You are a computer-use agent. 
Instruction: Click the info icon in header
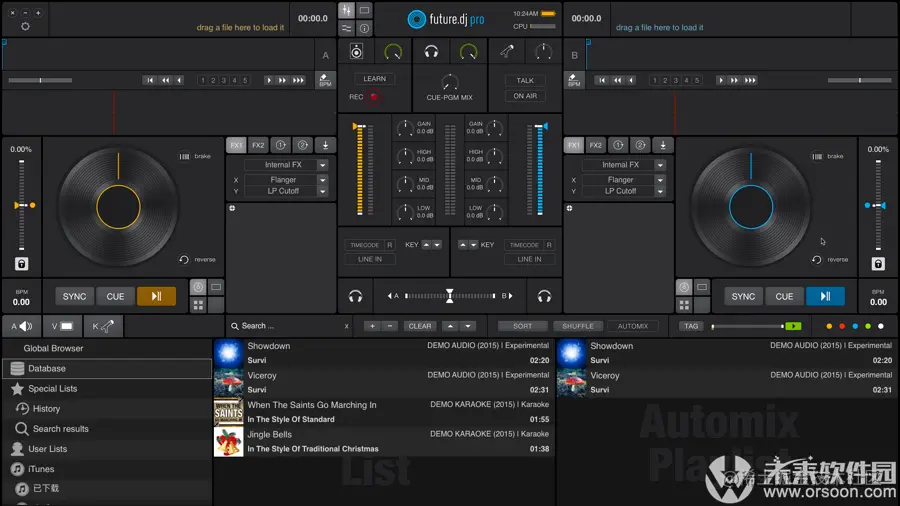(x=364, y=28)
